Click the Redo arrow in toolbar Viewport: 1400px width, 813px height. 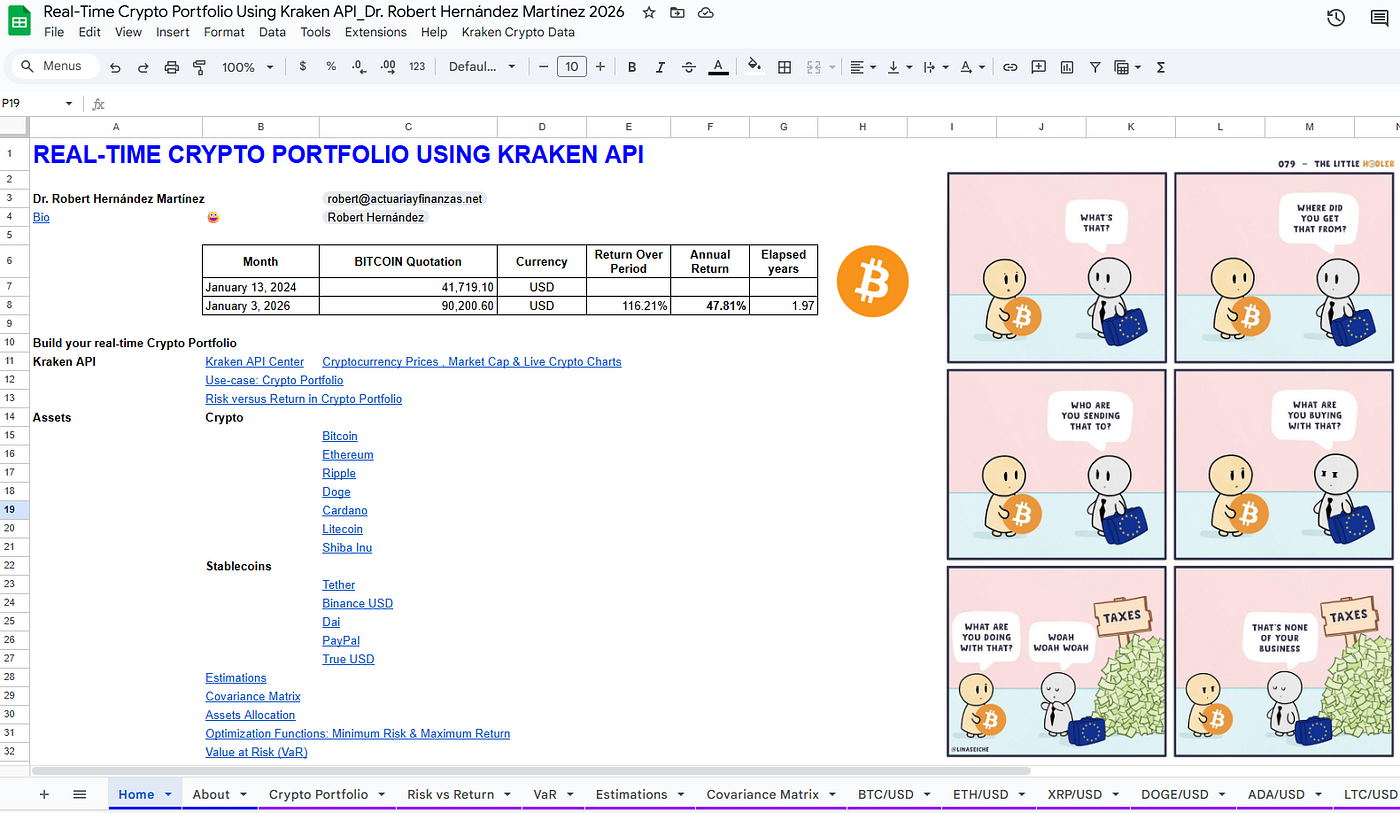pos(143,67)
